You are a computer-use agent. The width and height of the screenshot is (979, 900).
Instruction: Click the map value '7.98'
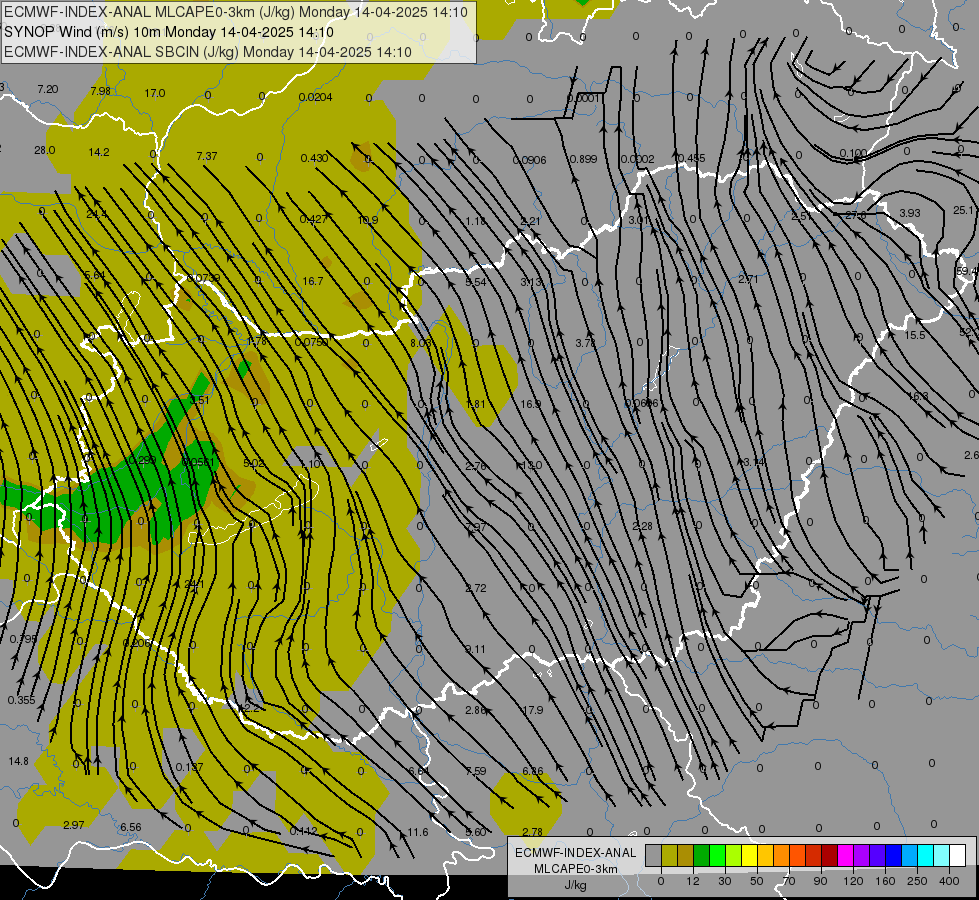pos(101,91)
